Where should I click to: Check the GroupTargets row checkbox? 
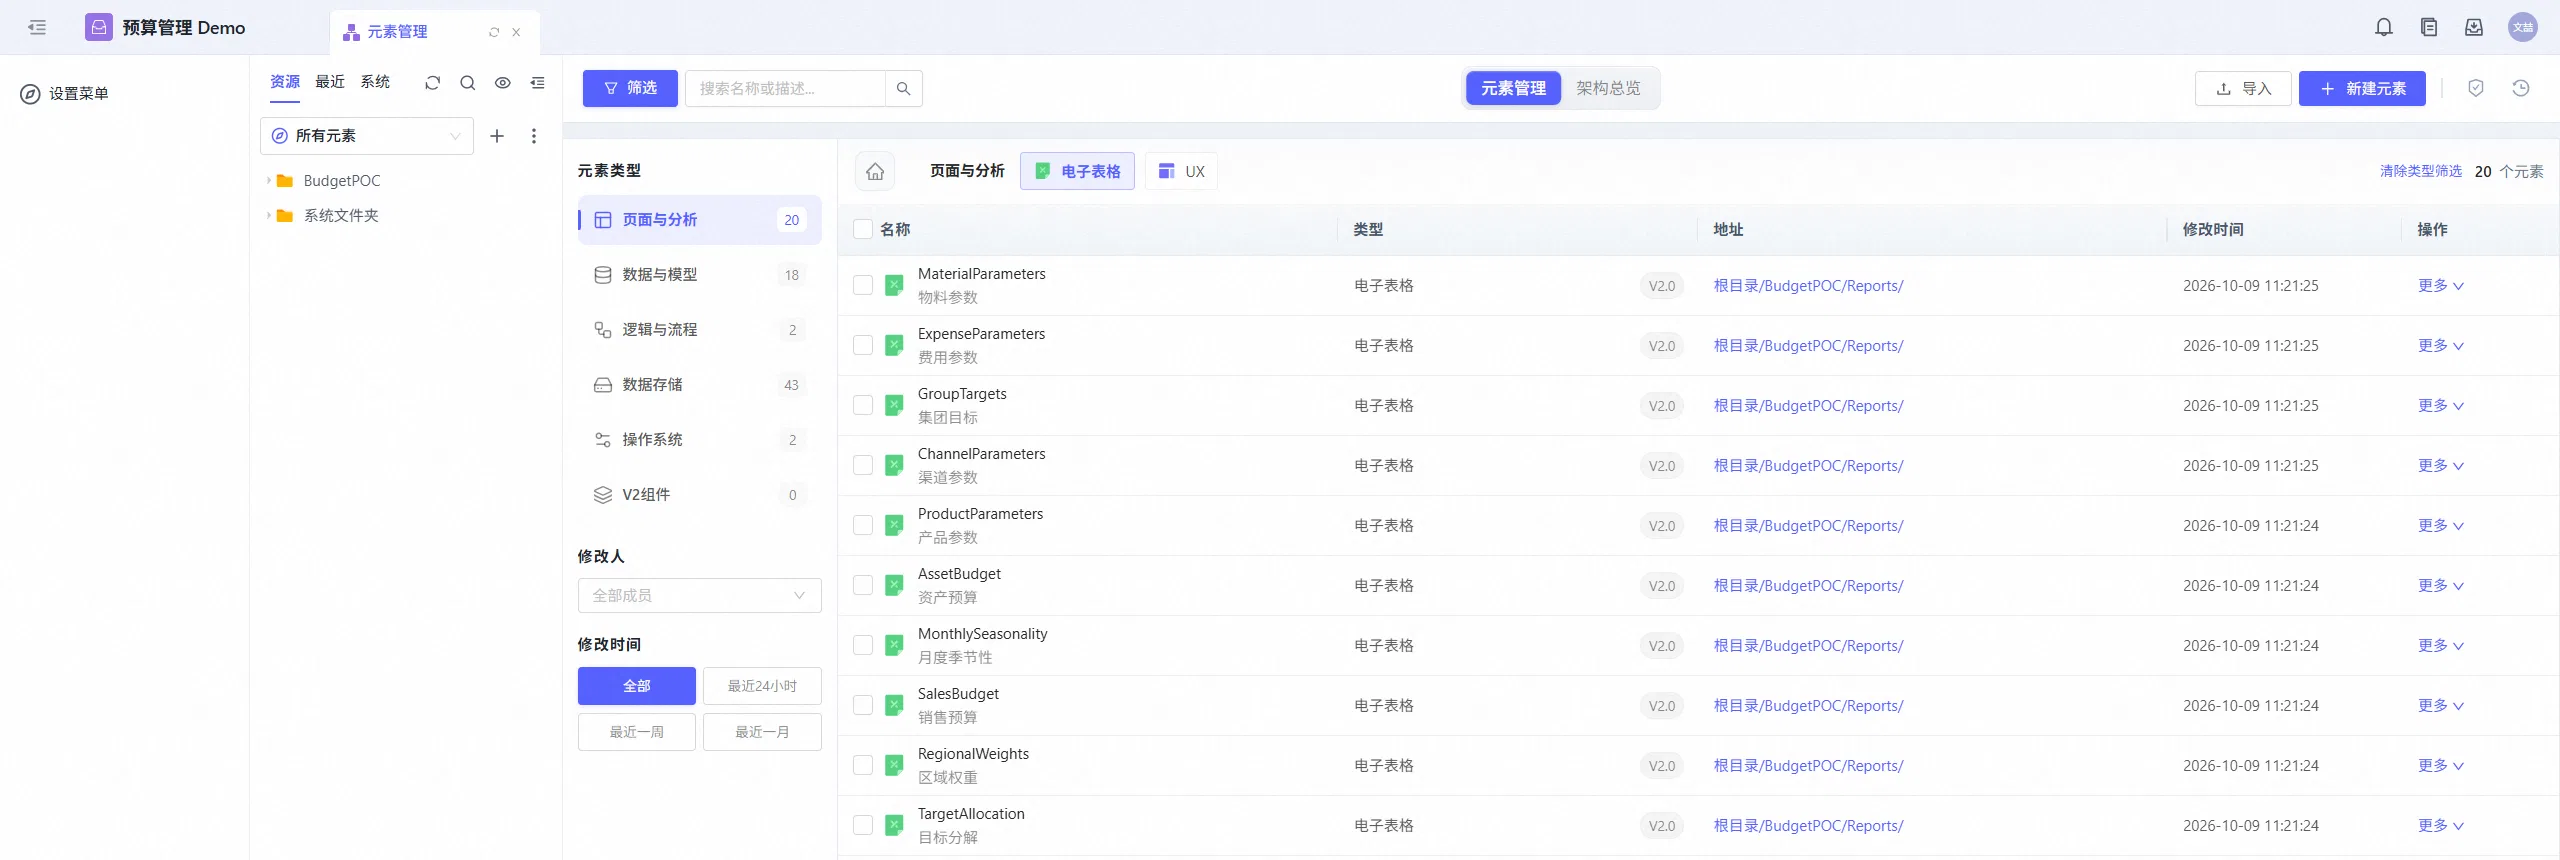click(863, 406)
